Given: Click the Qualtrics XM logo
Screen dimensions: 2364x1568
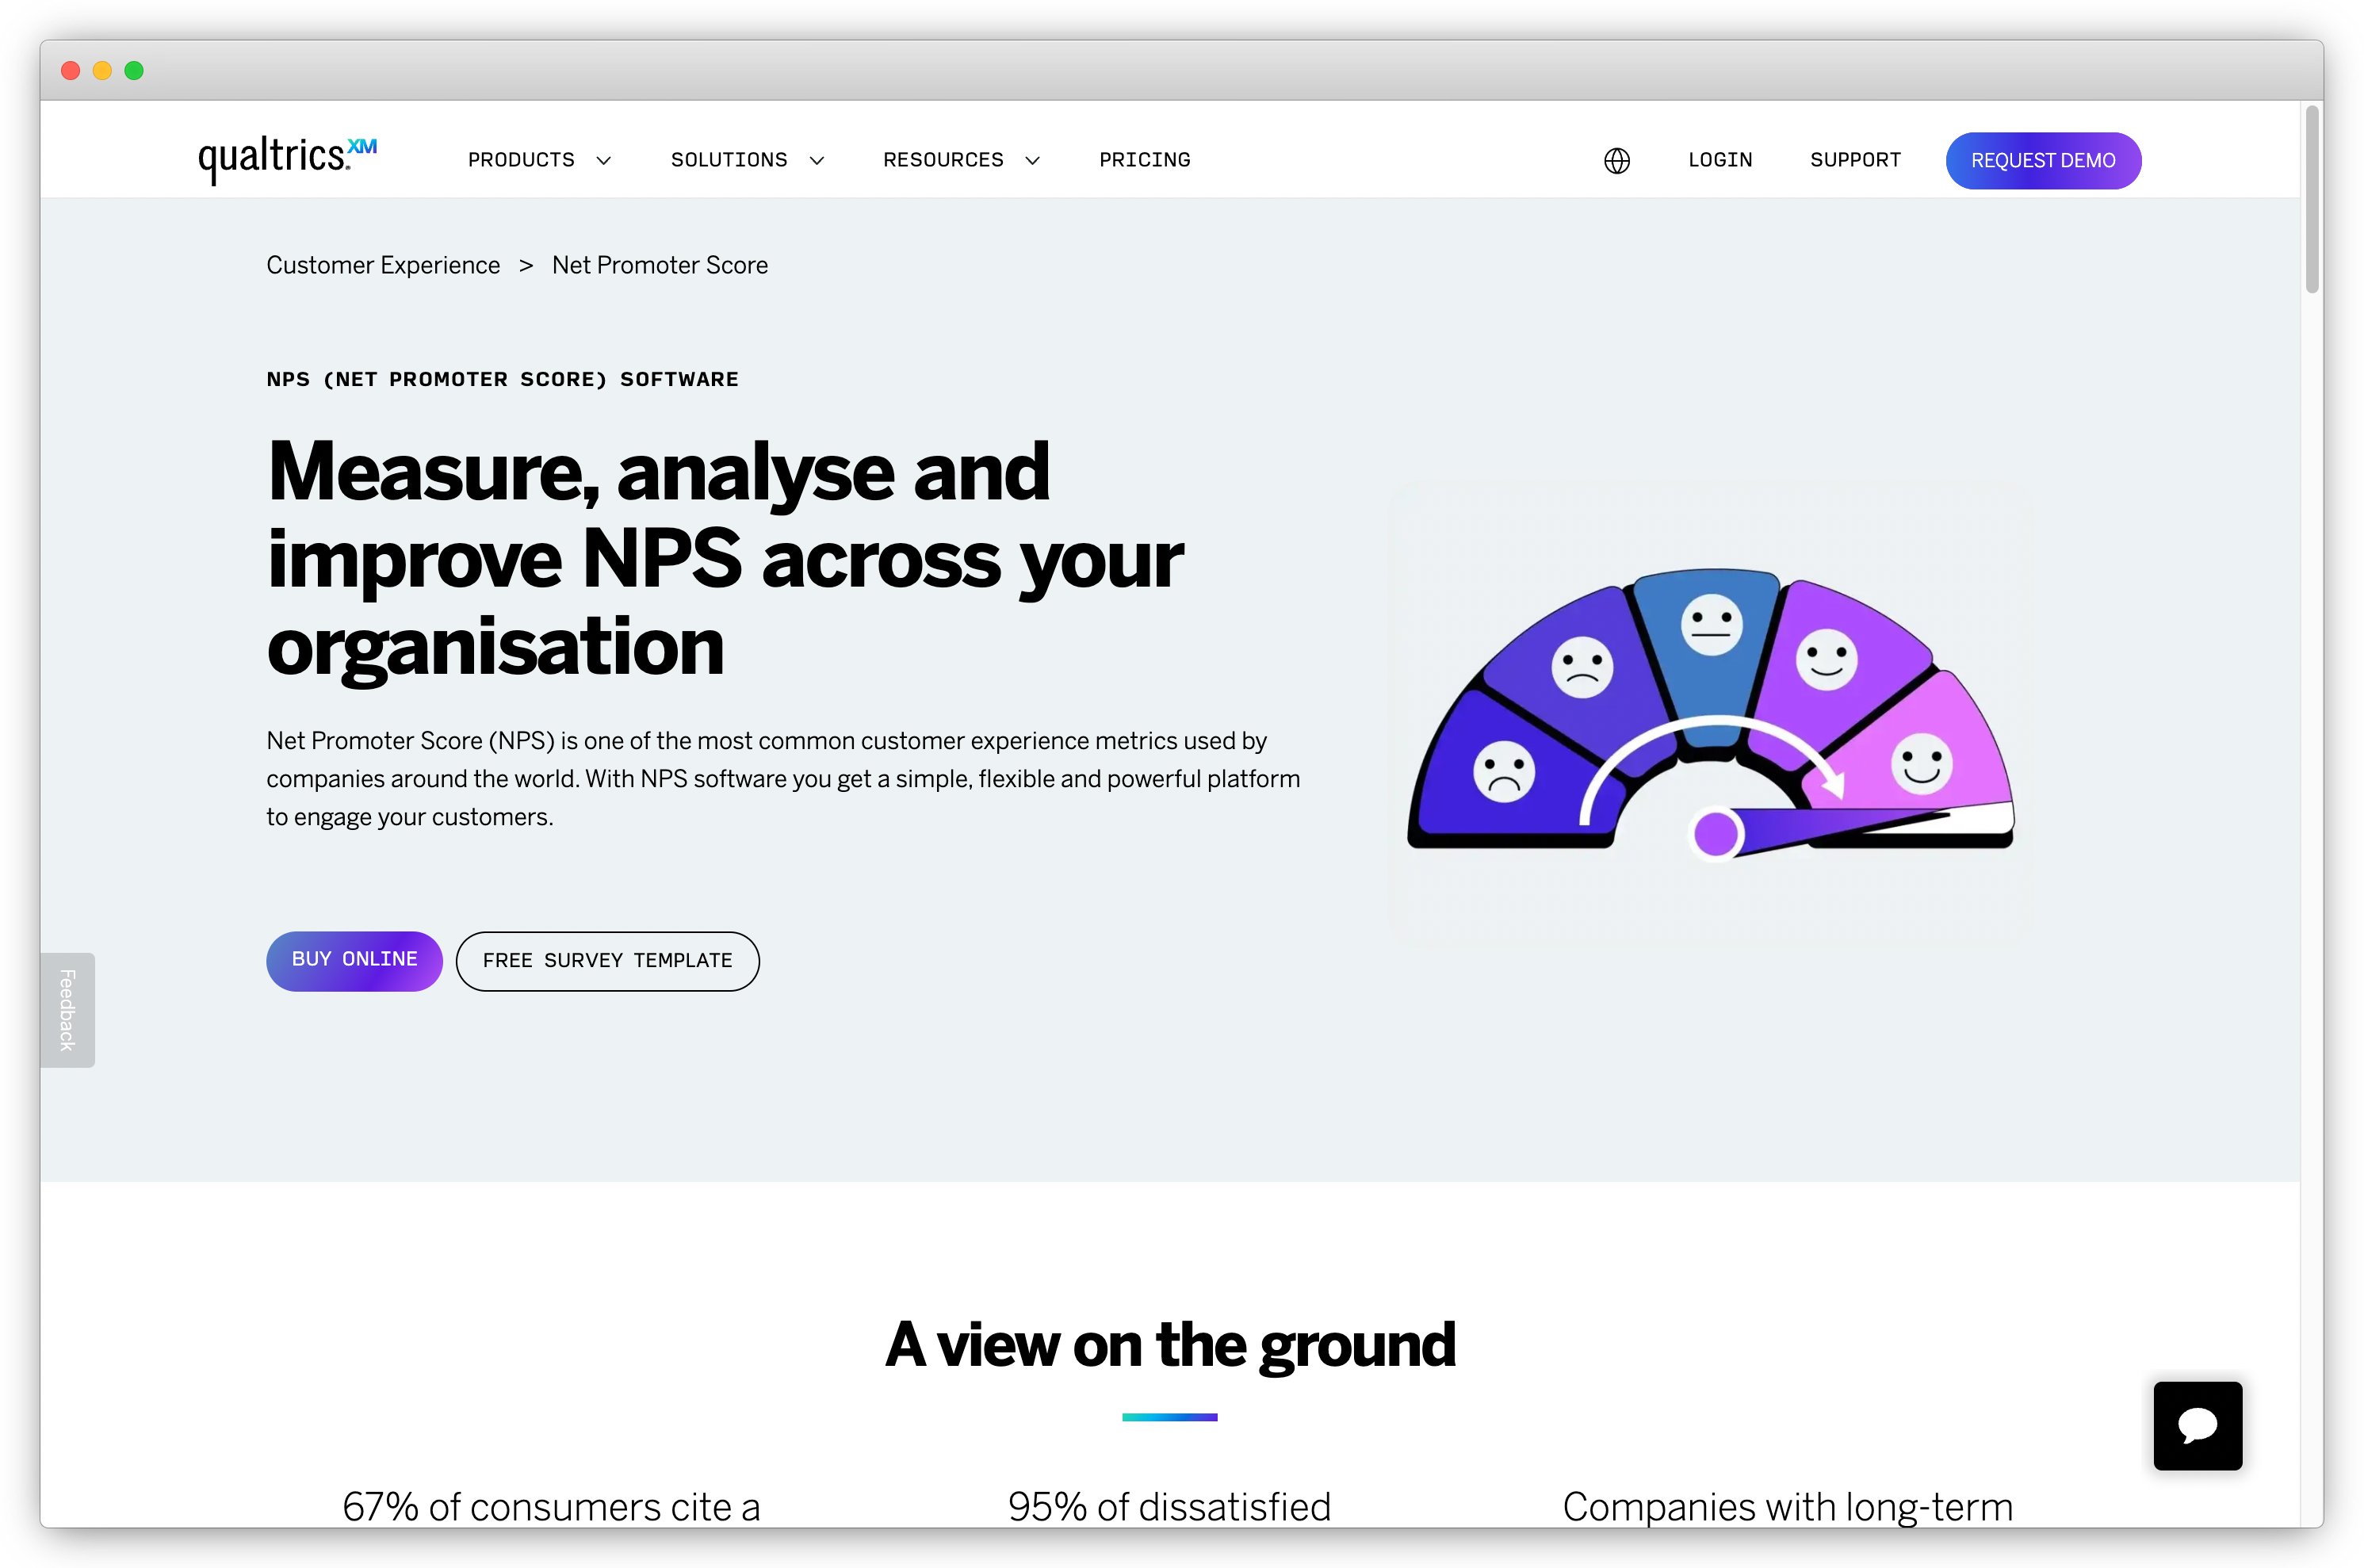Looking at the screenshot, I should click(x=286, y=158).
